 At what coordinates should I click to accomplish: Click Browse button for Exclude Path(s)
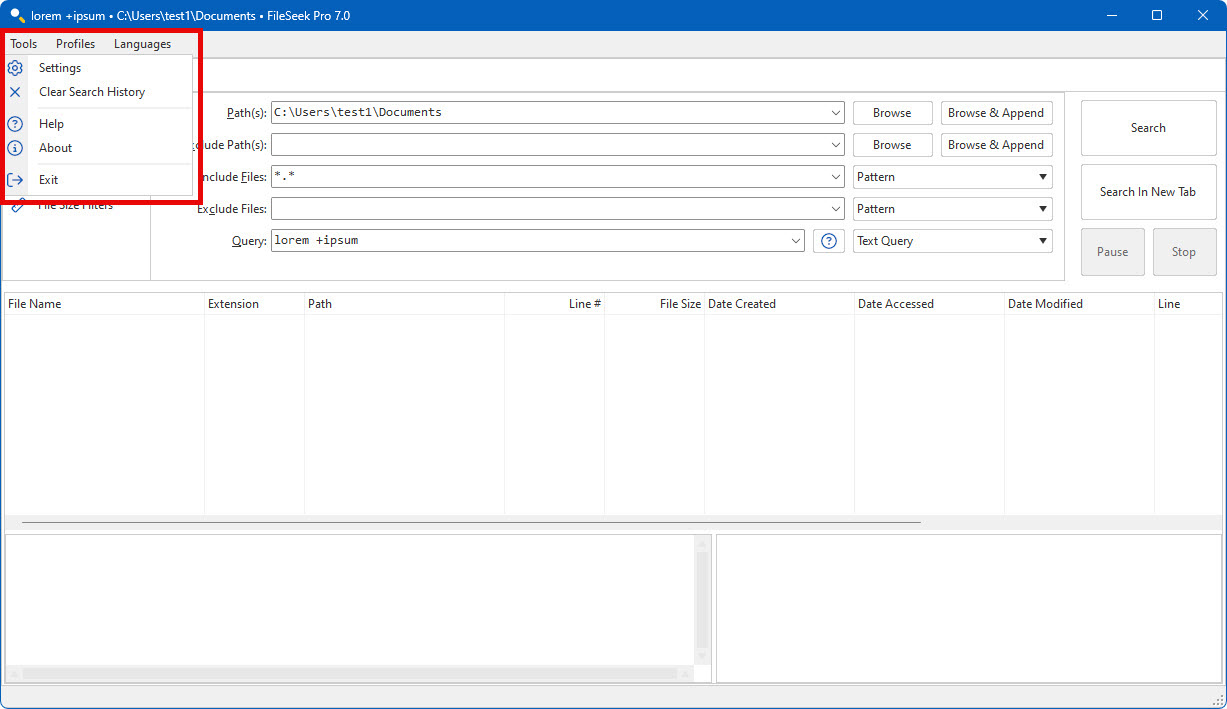(892, 145)
